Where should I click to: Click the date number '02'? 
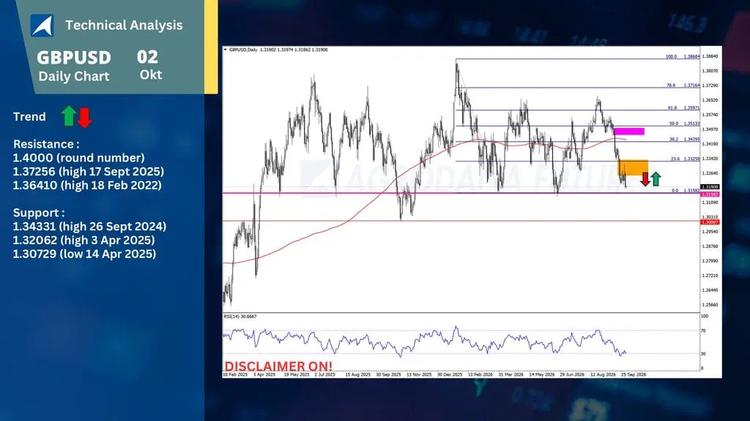click(x=147, y=57)
